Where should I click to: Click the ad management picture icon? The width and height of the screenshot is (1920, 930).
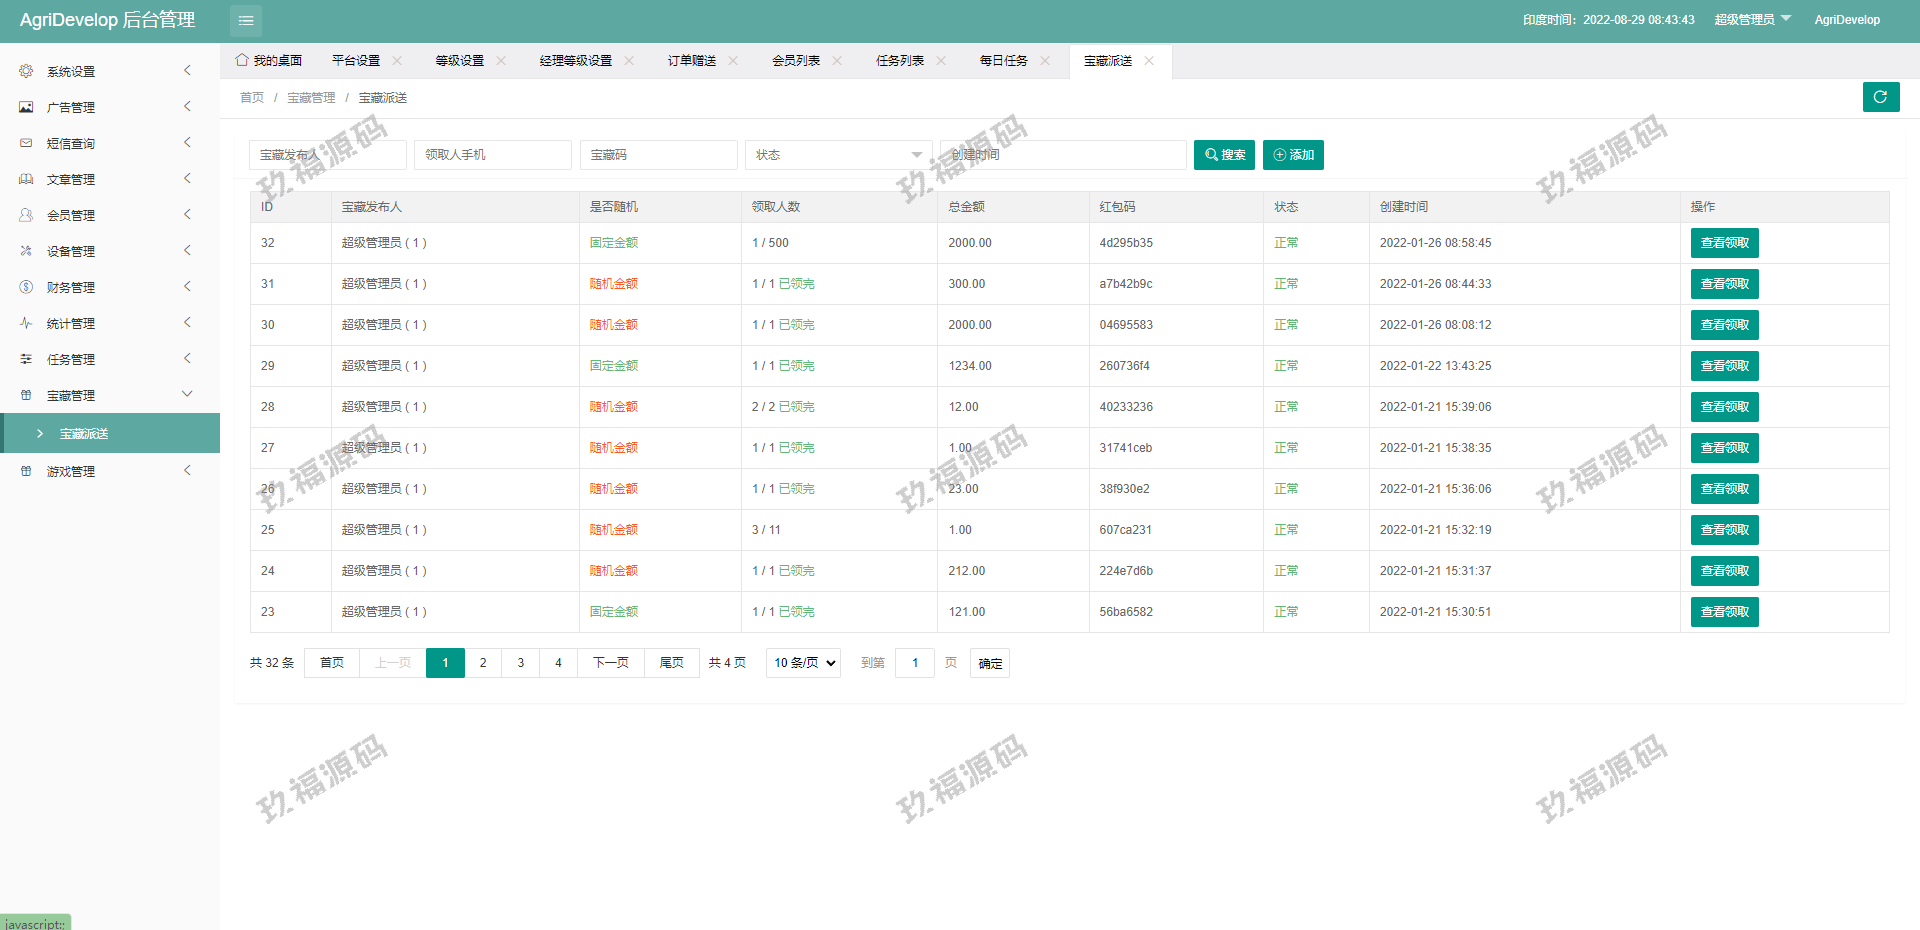pos(26,107)
